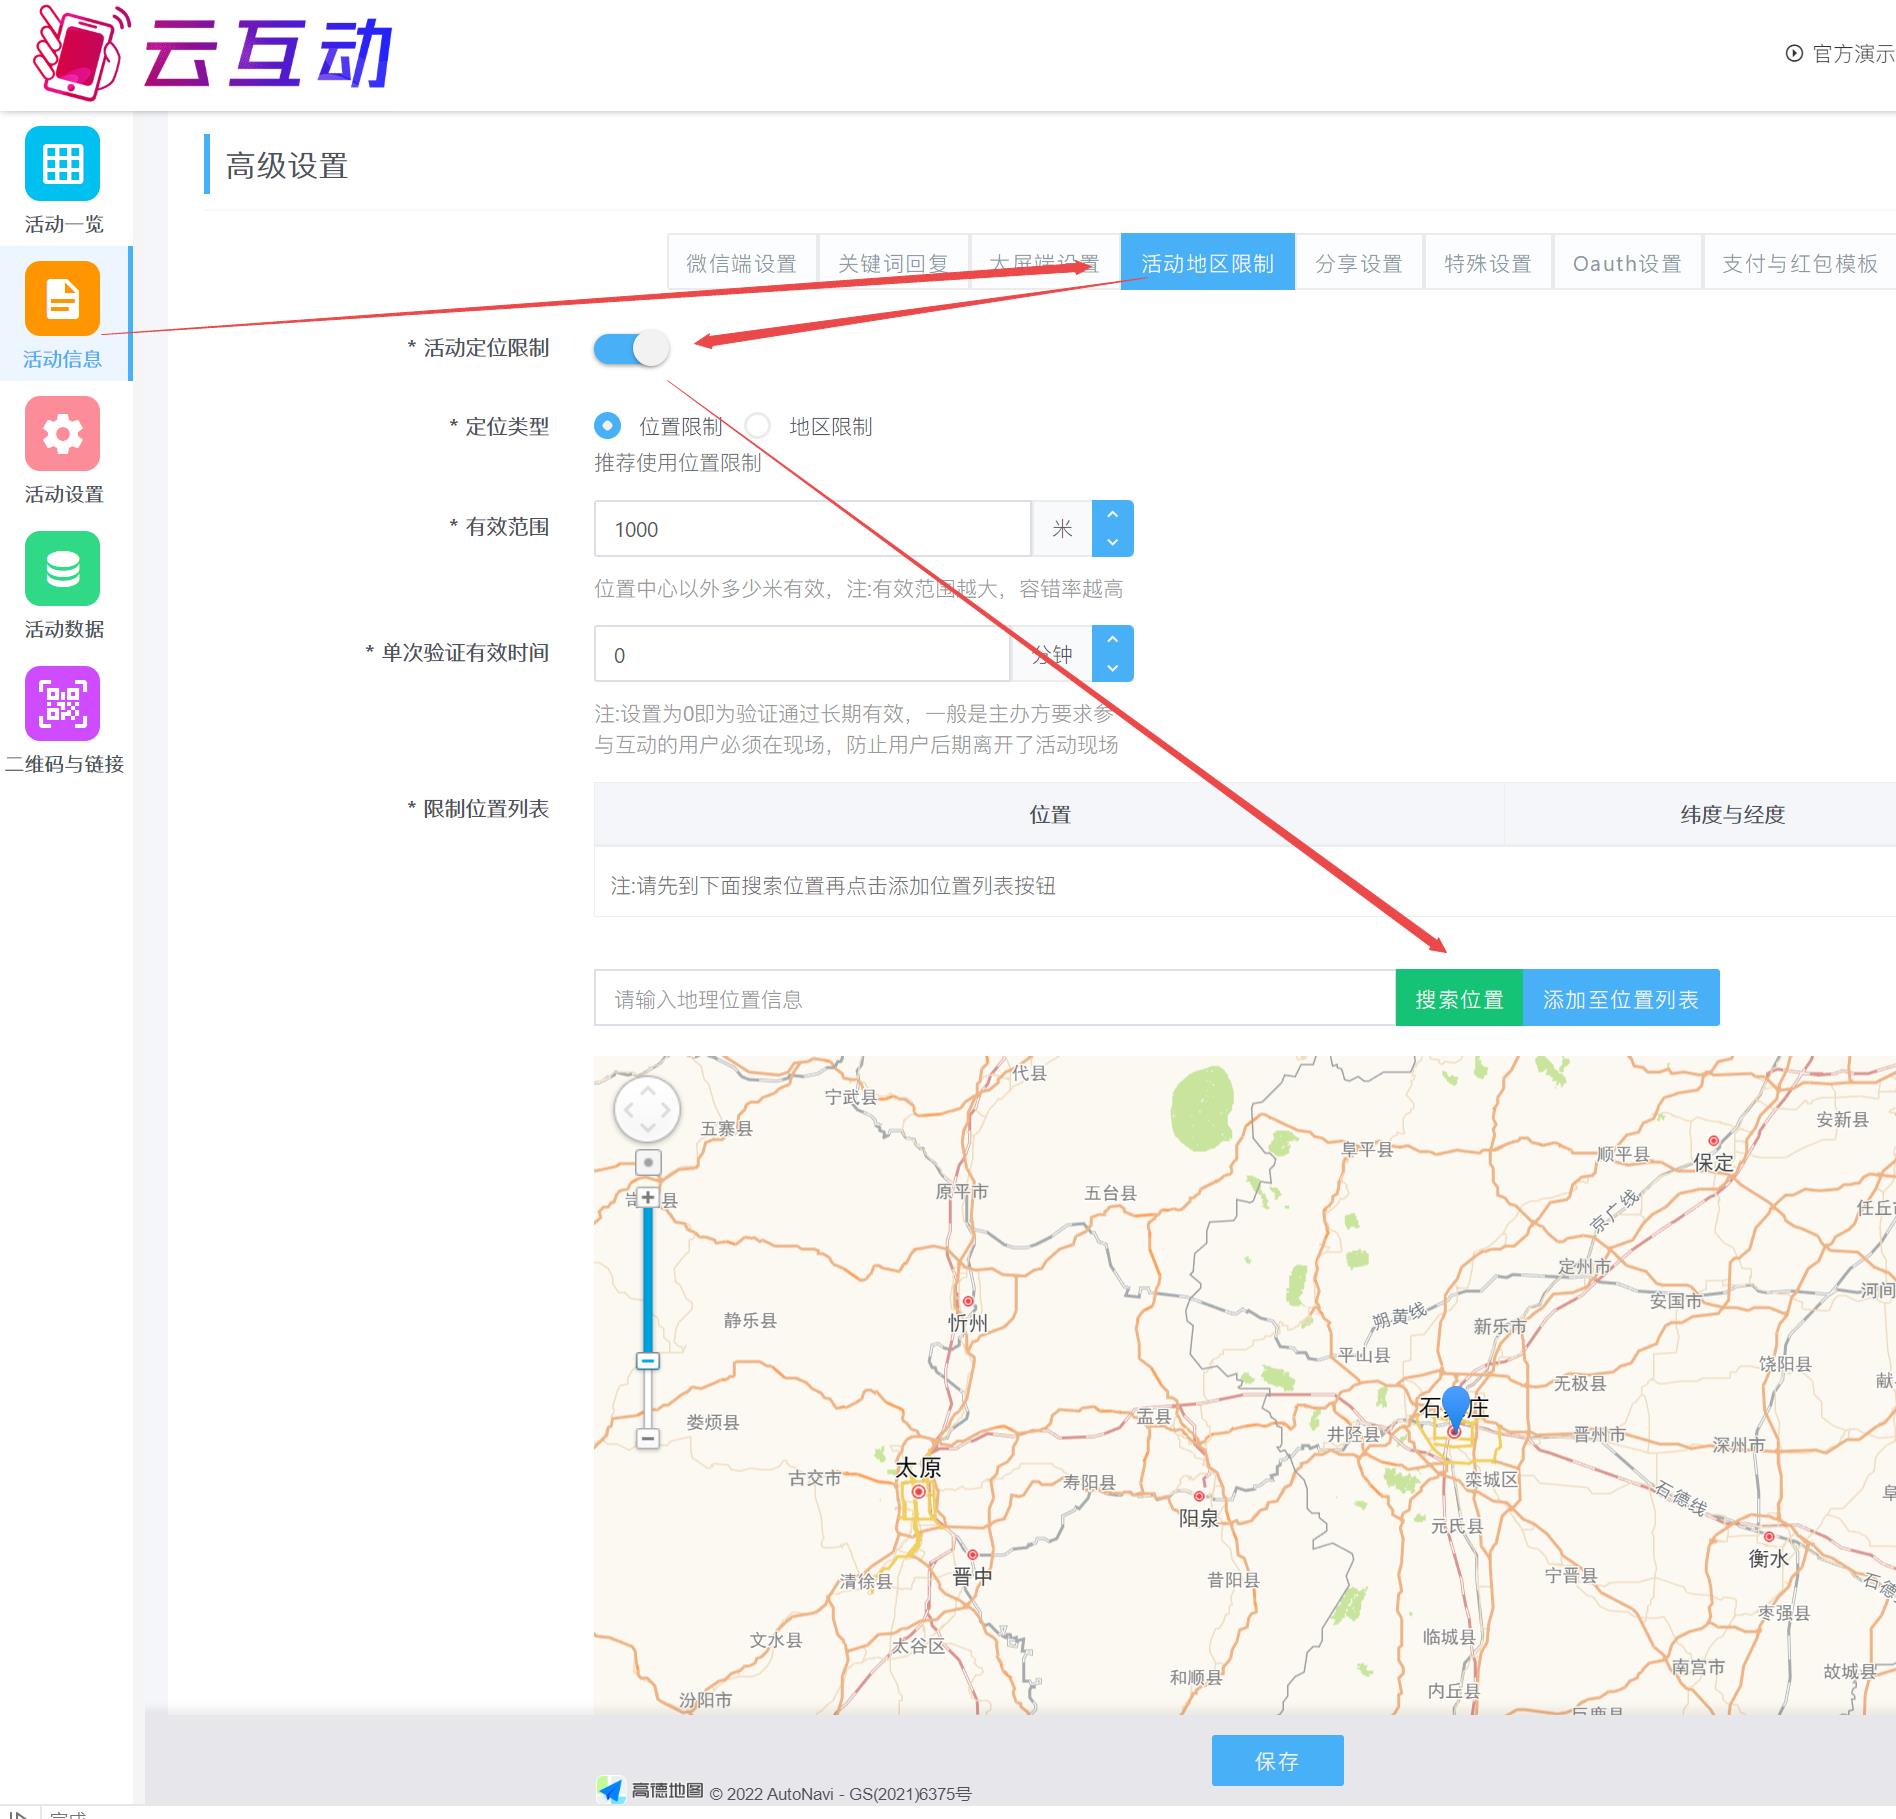Click the 添加至位置列表 button
Screen dimensions: 1896x1819
[1620, 998]
